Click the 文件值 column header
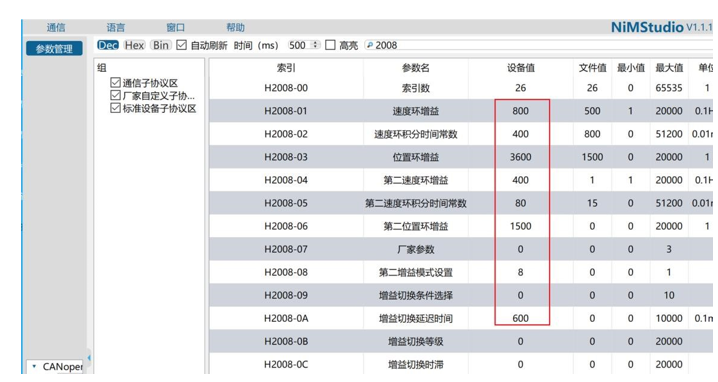Screen dimensions: 718x382 (x=592, y=68)
